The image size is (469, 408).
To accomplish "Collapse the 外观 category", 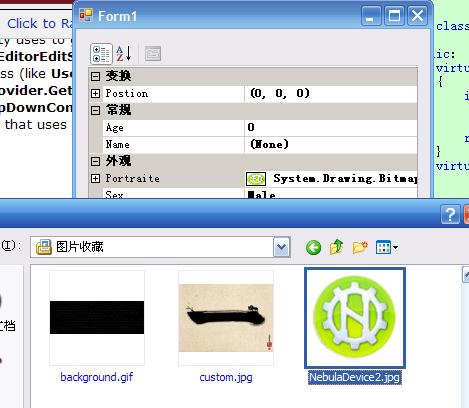I will [x=95, y=161].
